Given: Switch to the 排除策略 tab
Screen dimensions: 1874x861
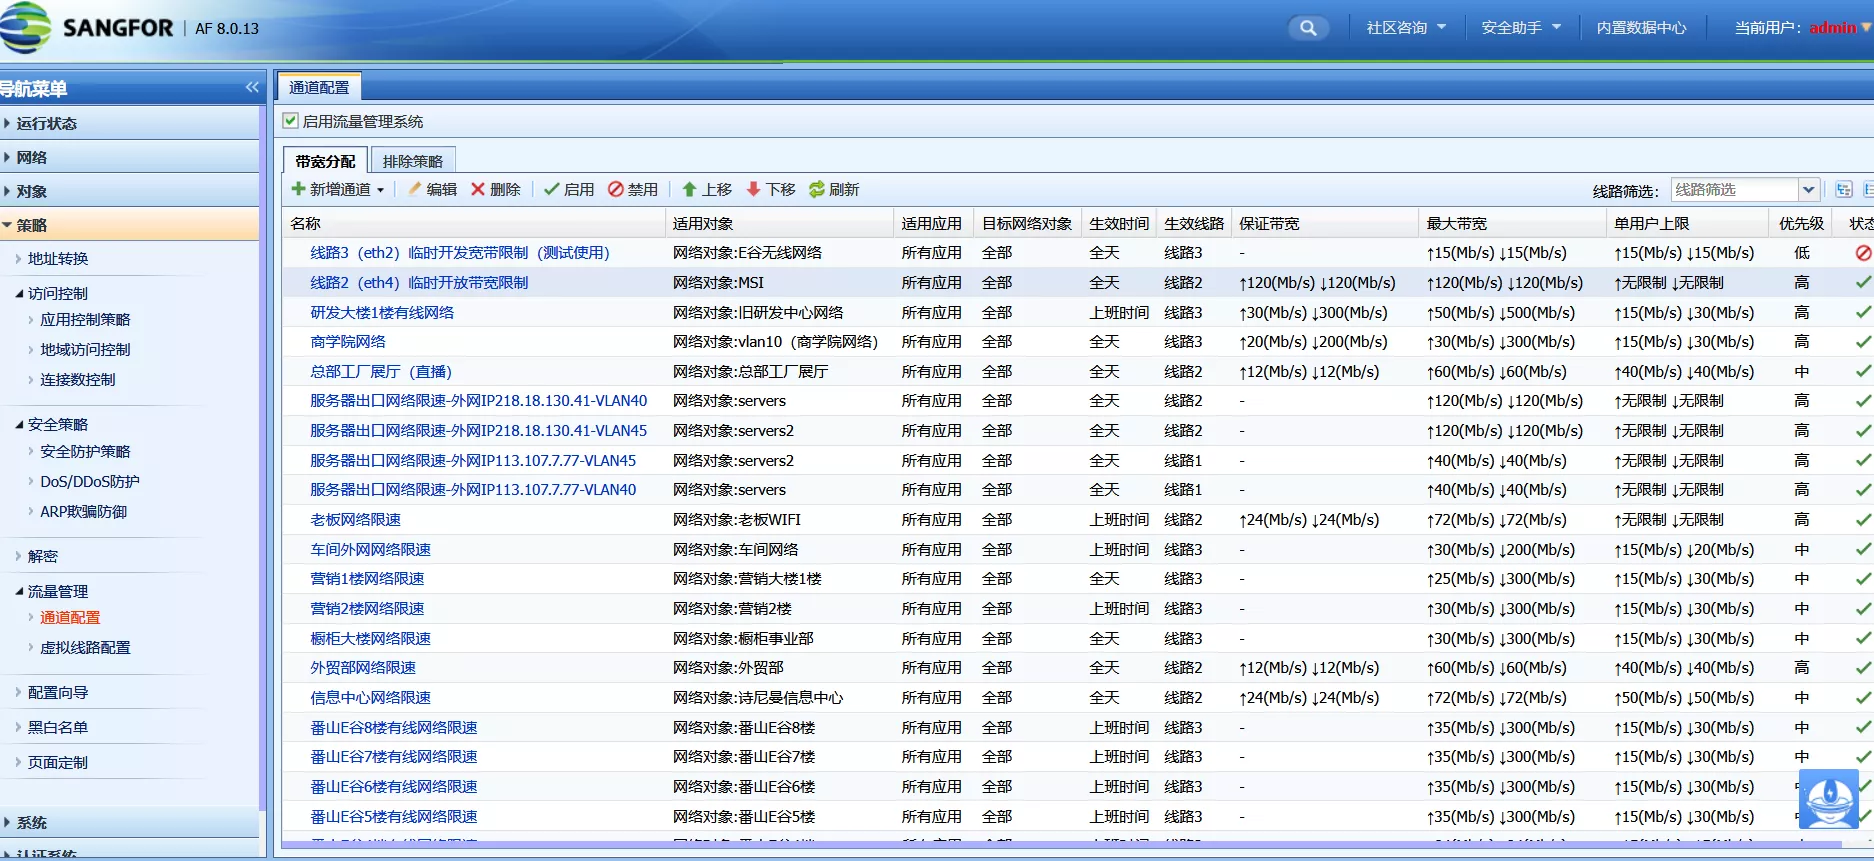Looking at the screenshot, I should point(412,161).
